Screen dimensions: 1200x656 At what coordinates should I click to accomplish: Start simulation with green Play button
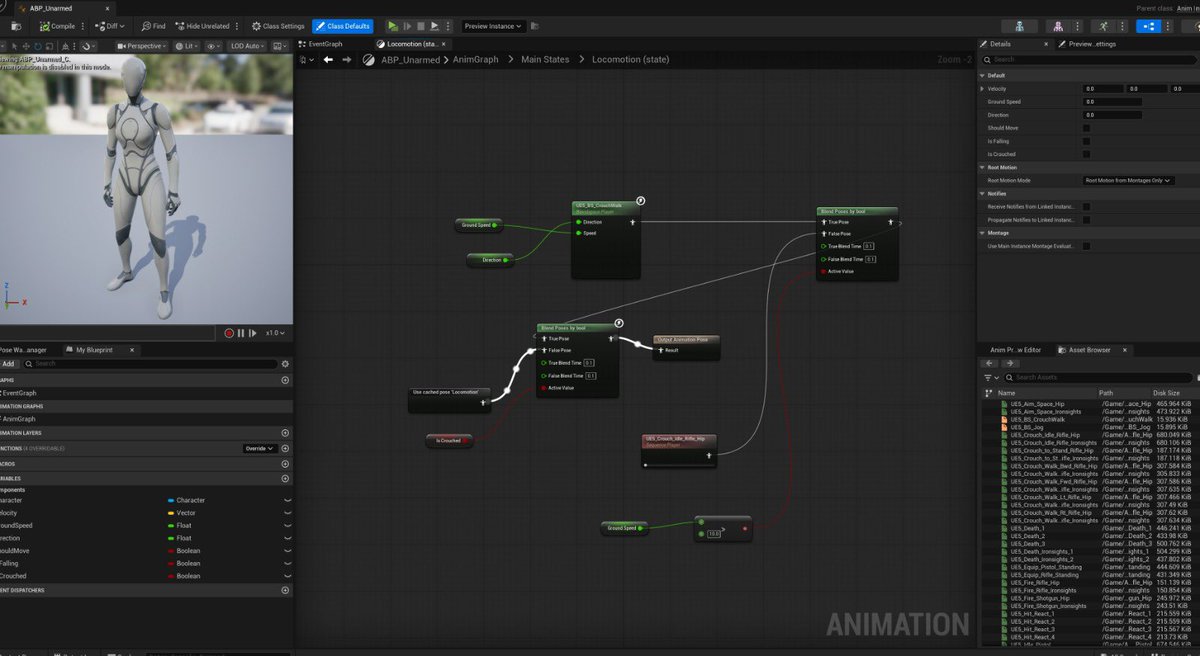pos(393,26)
